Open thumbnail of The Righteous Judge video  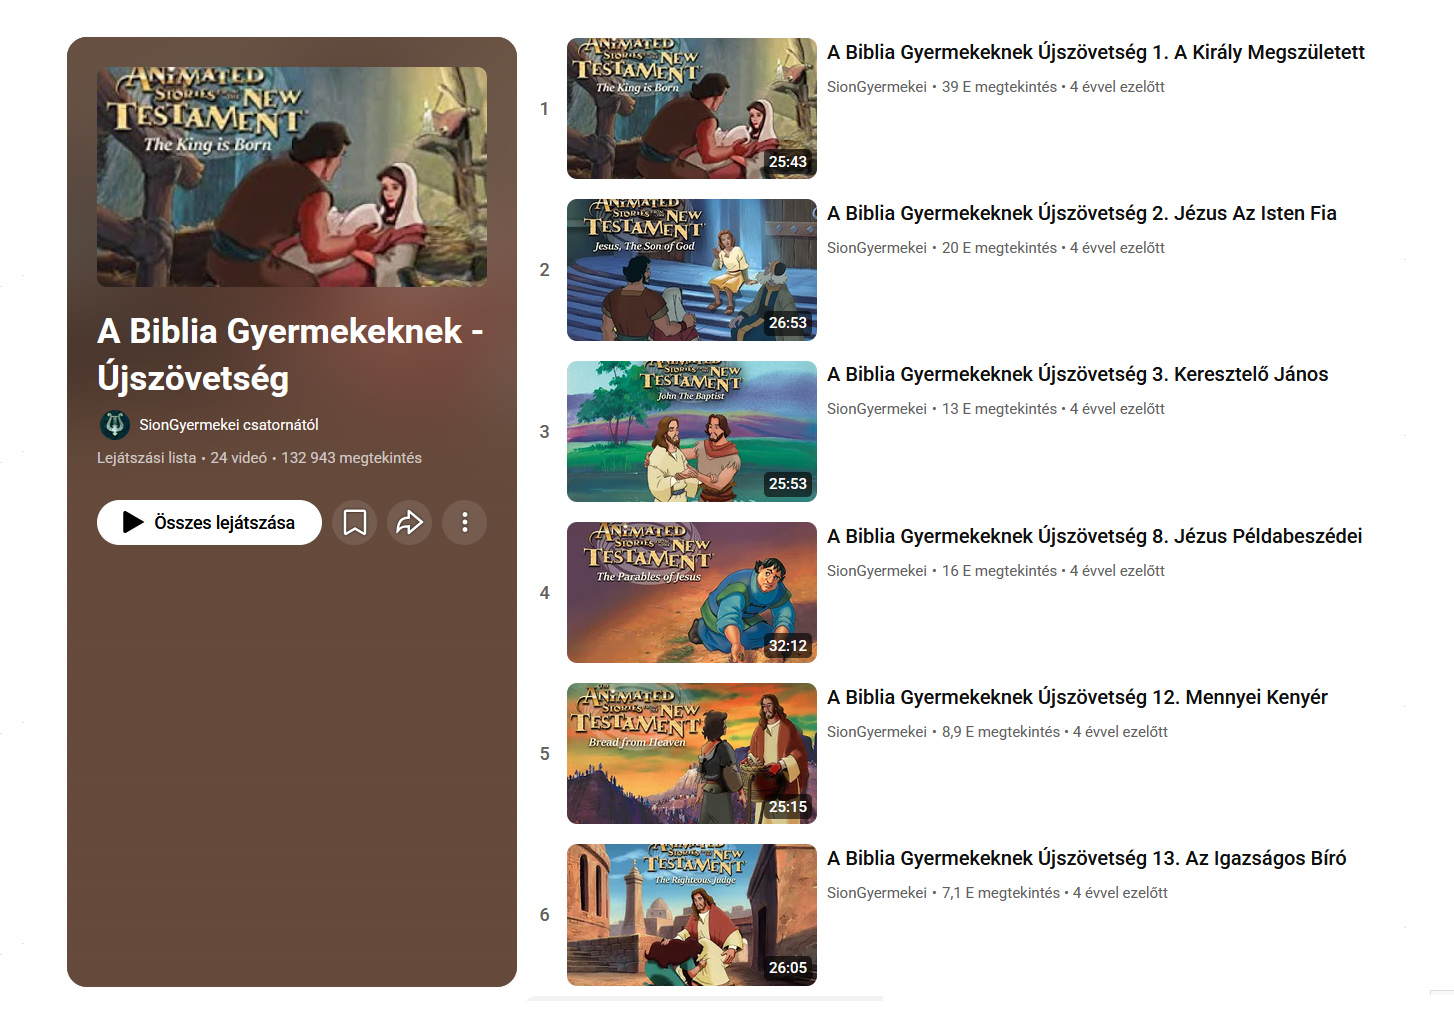pyautogui.click(x=691, y=914)
